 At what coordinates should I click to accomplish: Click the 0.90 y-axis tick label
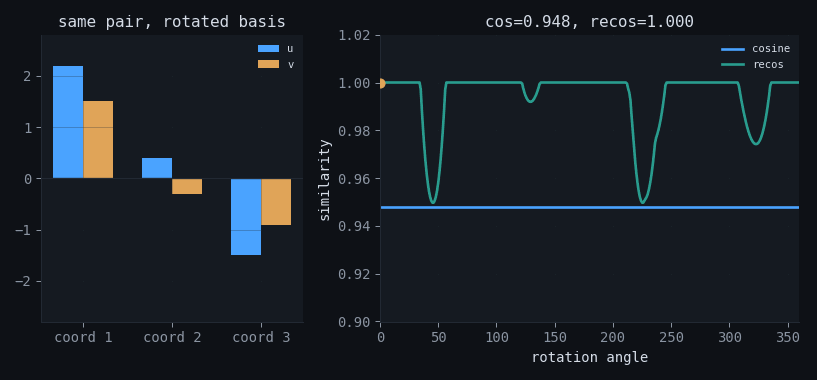(x=354, y=323)
